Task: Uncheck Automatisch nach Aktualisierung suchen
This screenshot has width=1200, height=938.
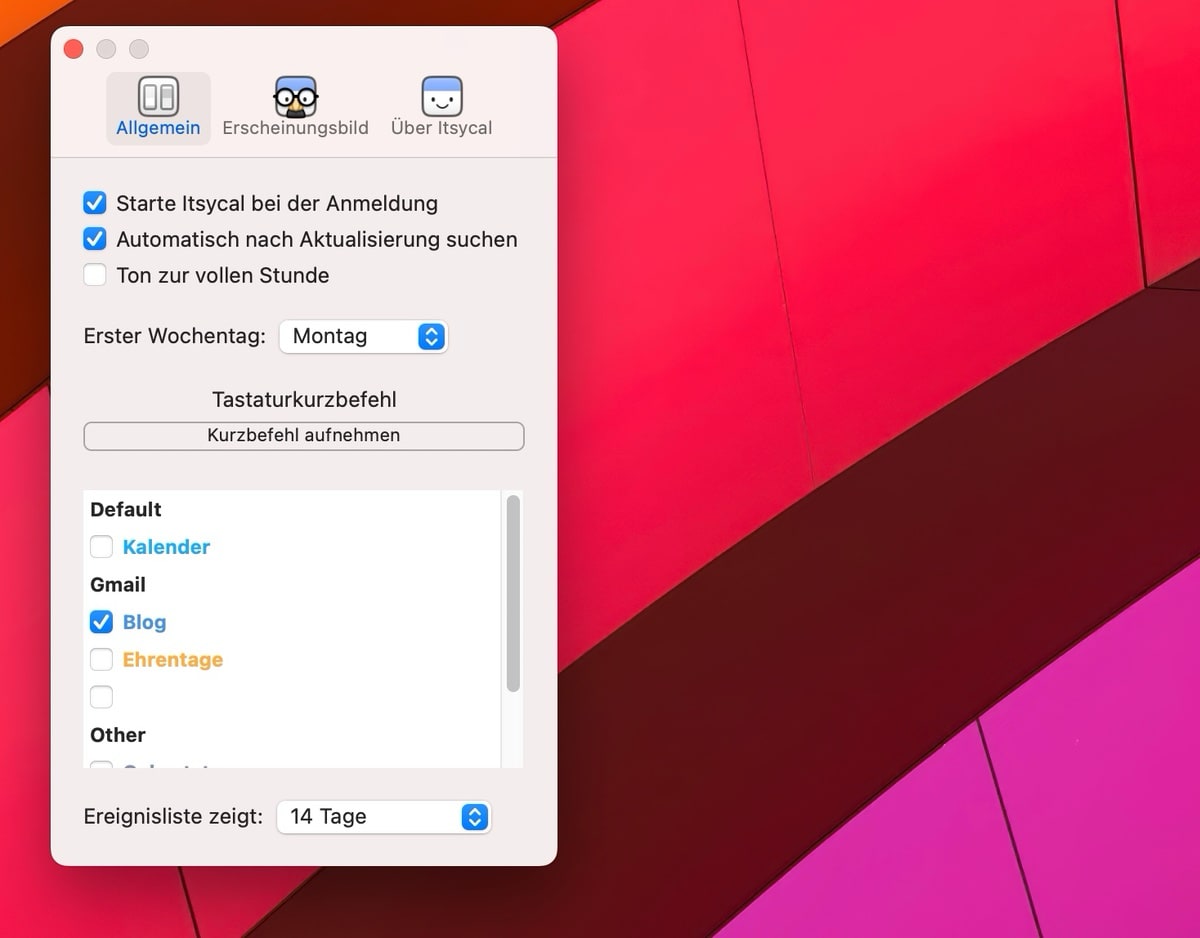Action: tap(95, 240)
